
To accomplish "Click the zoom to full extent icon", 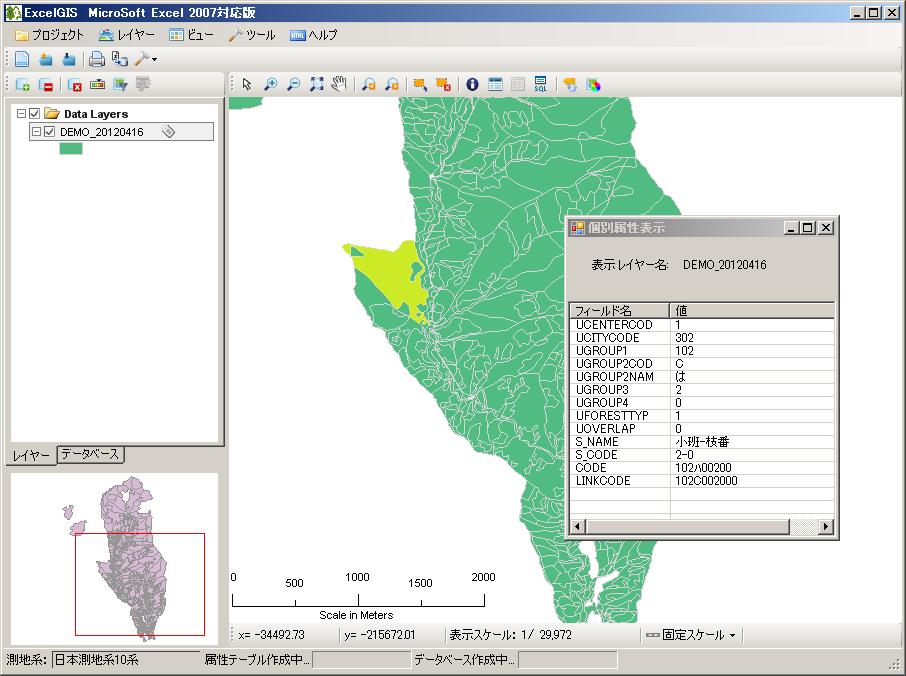I will point(316,85).
